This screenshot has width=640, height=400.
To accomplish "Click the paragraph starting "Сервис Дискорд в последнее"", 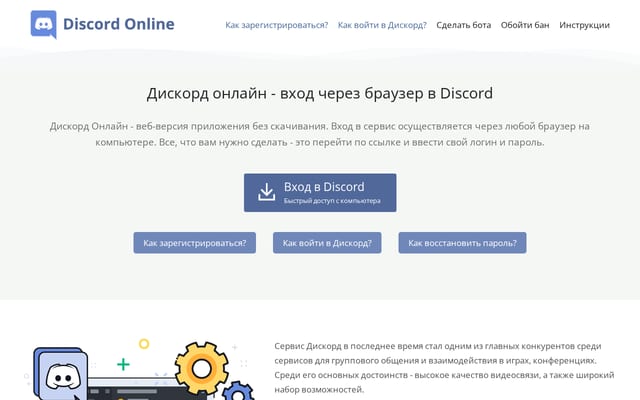I will click(x=444, y=367).
